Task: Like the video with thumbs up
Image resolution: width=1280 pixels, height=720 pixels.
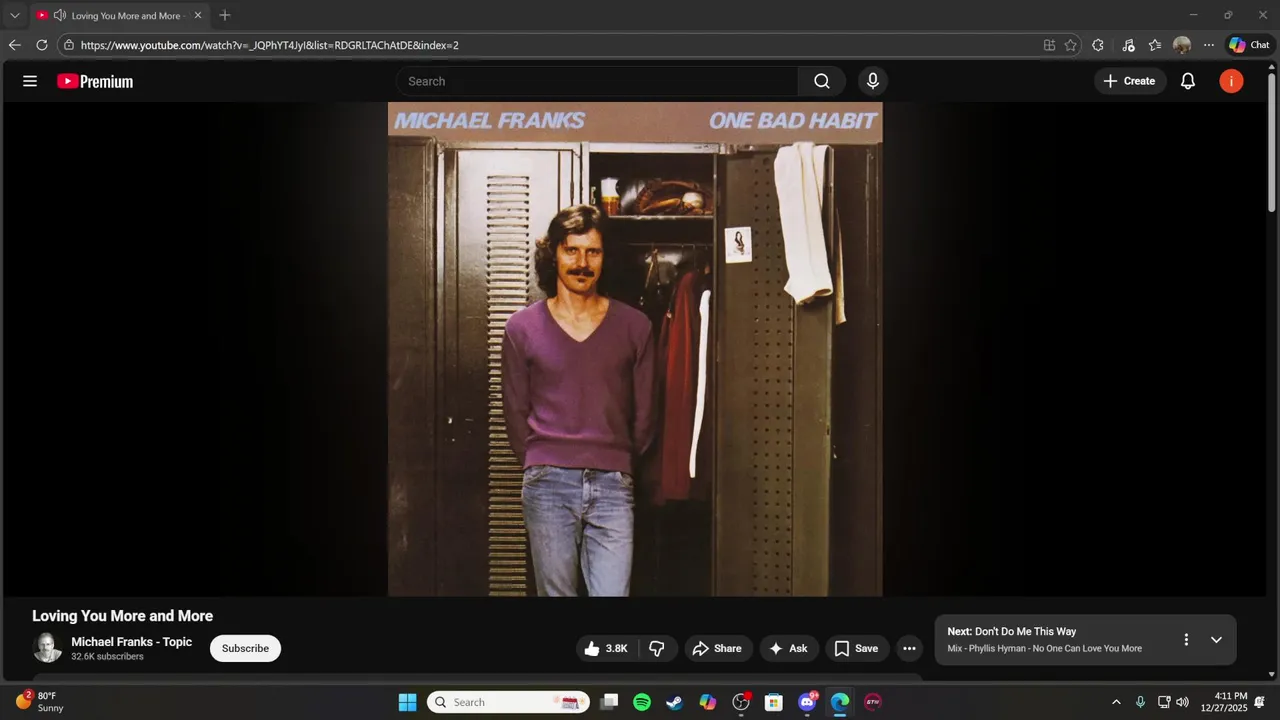Action: 607,648
